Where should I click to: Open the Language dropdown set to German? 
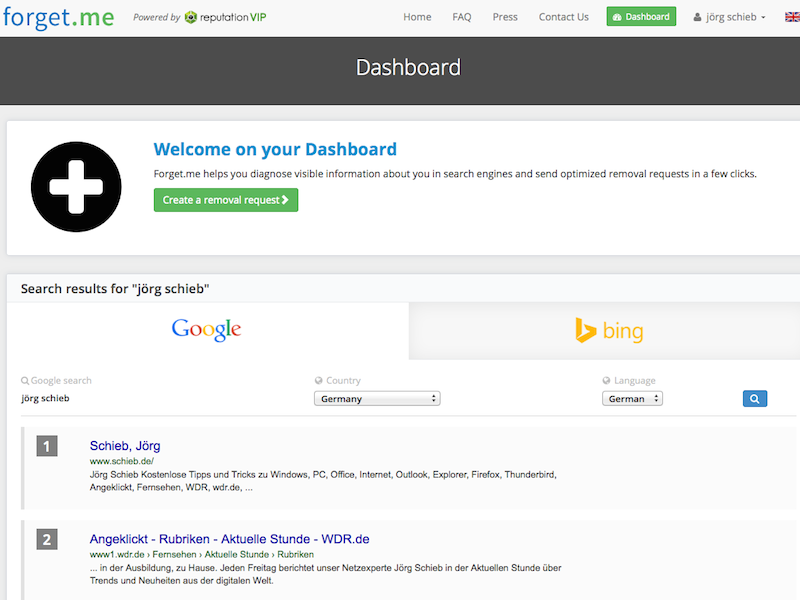point(632,398)
